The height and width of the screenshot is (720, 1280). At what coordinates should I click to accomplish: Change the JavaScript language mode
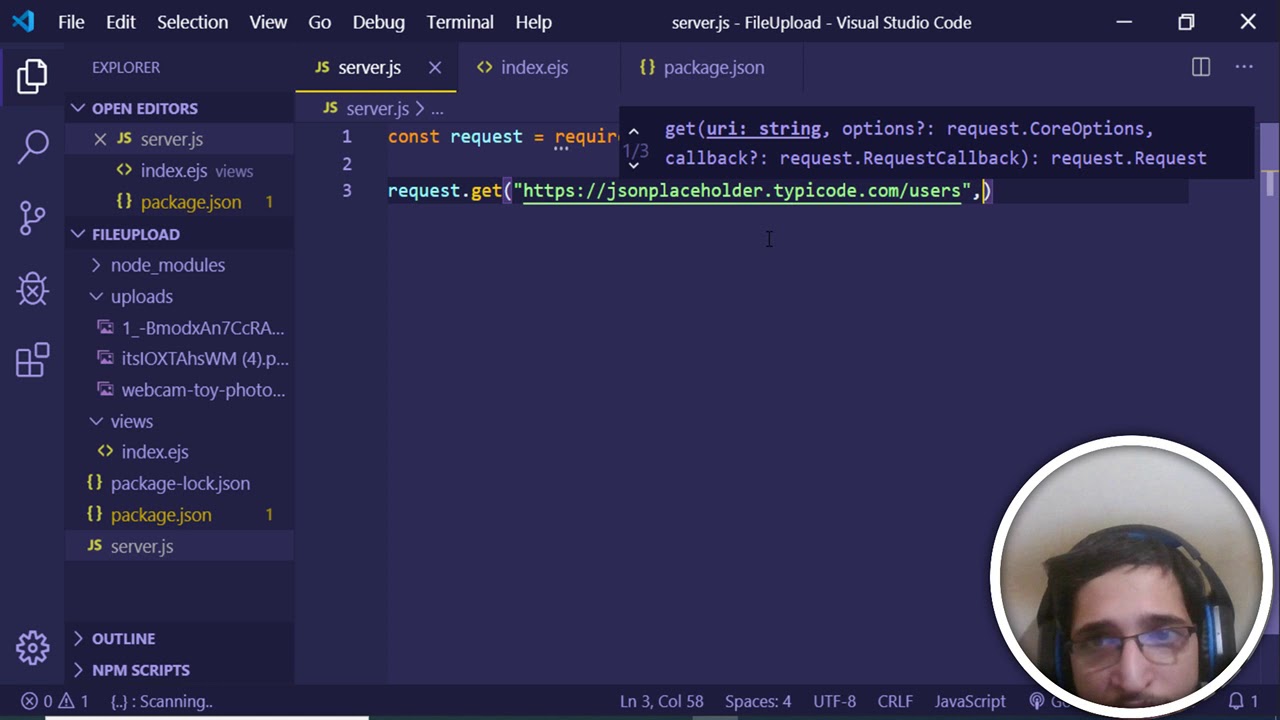tap(969, 701)
